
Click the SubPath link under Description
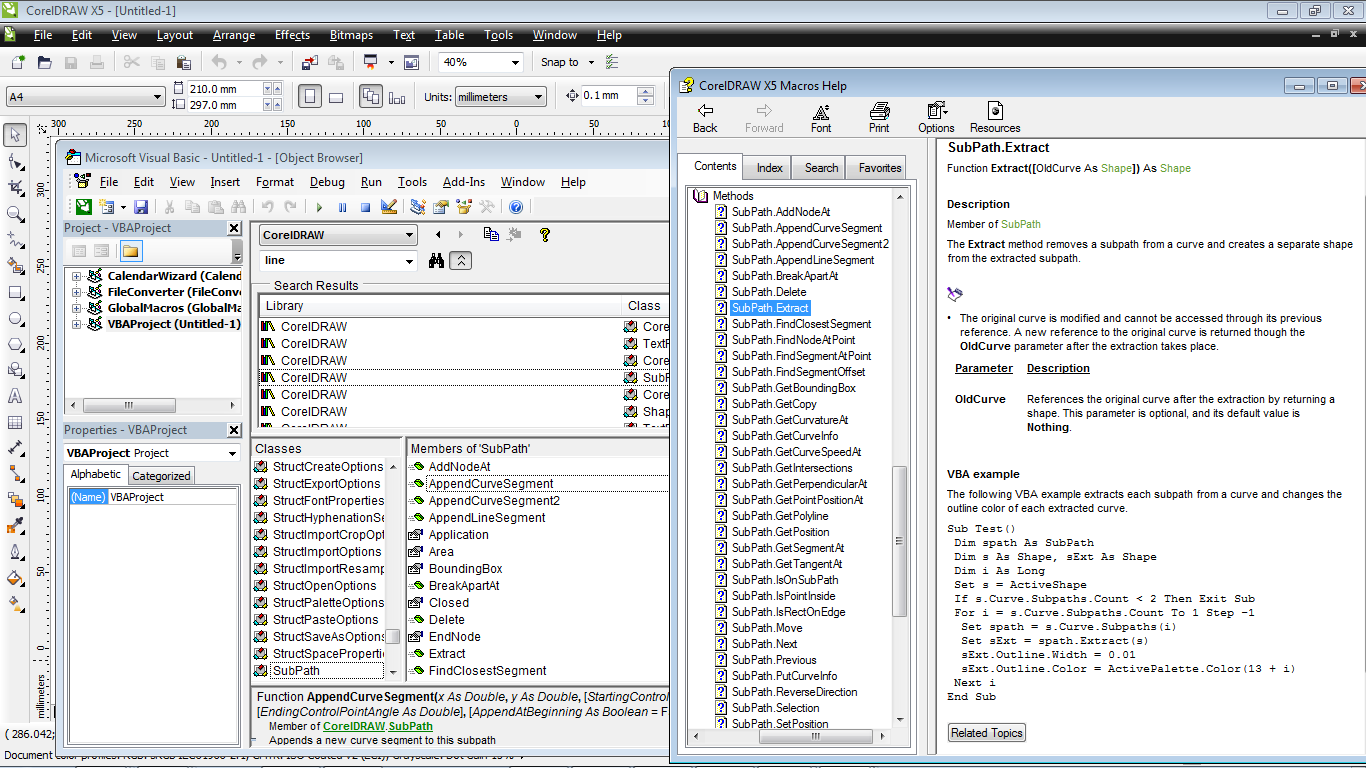1021,224
